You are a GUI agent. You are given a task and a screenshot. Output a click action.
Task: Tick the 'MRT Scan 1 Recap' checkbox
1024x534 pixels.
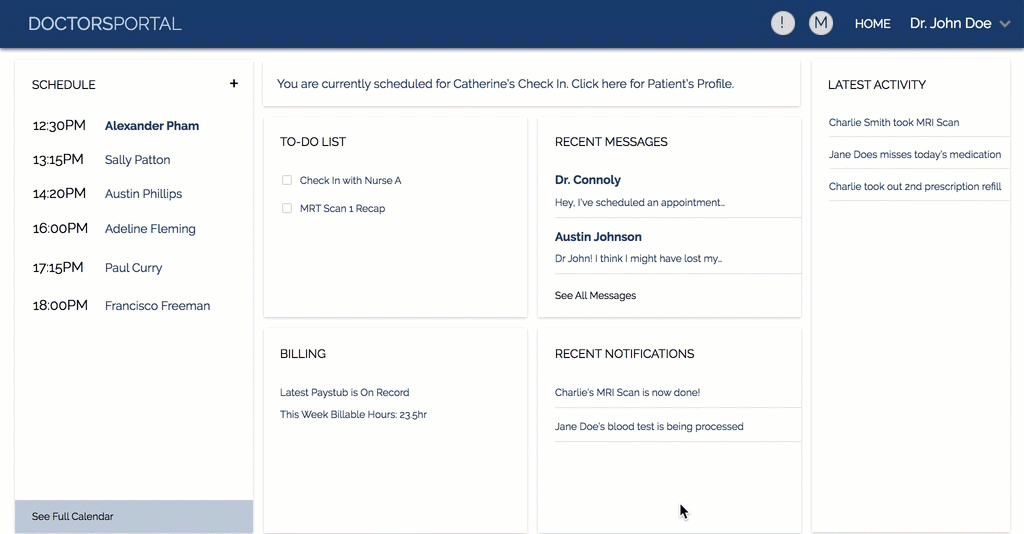click(x=287, y=208)
